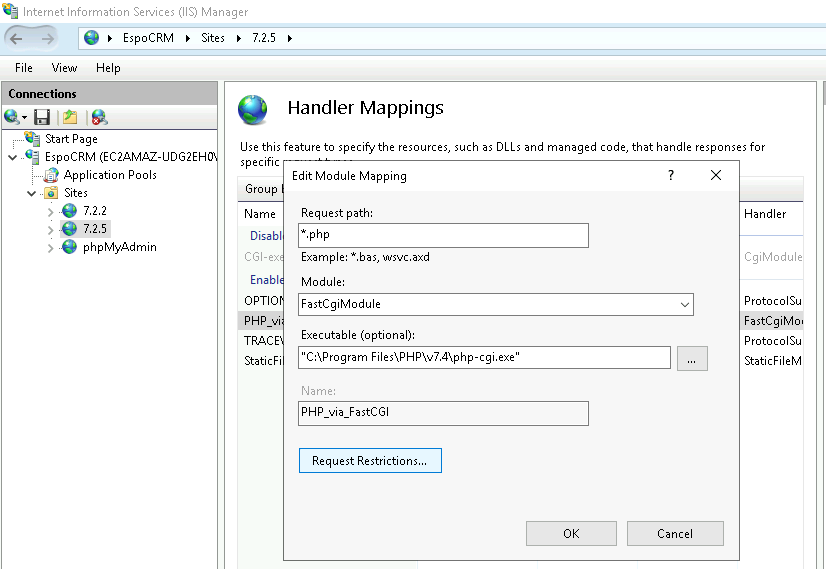Click the Start Page tree icon
This screenshot has width=826, height=569.
coord(33,139)
